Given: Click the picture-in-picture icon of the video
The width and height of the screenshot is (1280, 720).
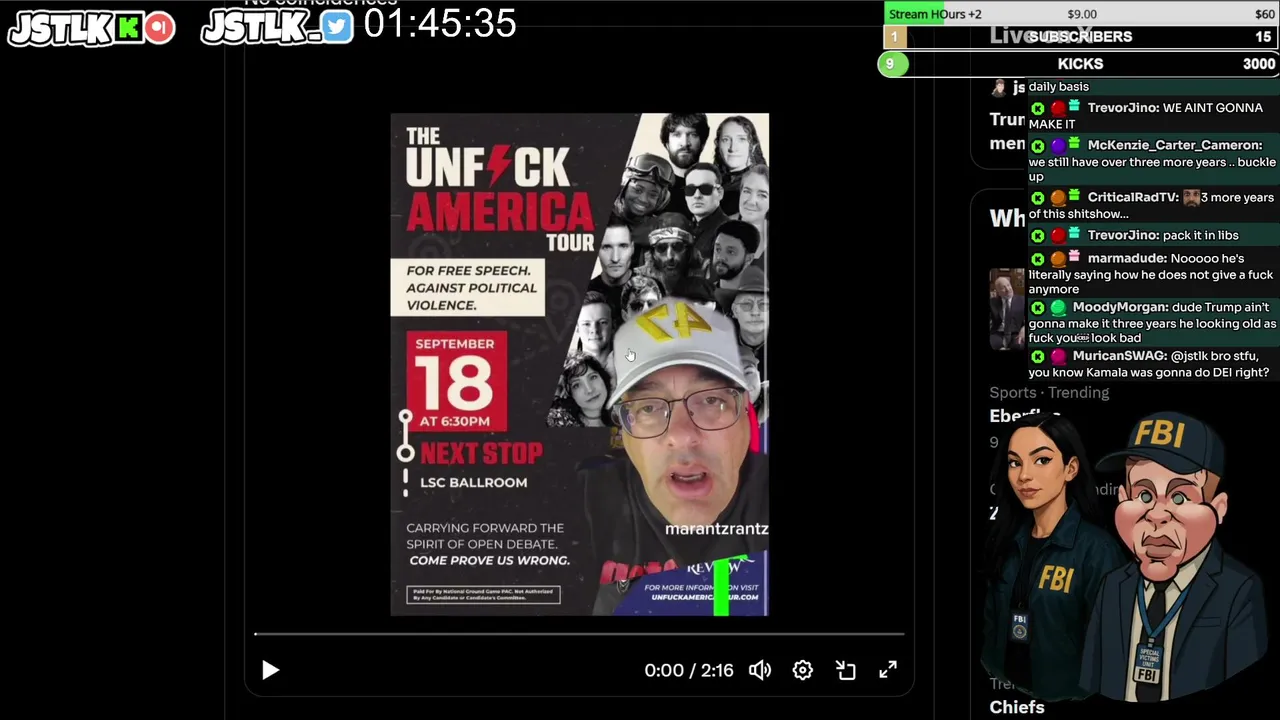Looking at the screenshot, I should pyautogui.click(x=846, y=670).
